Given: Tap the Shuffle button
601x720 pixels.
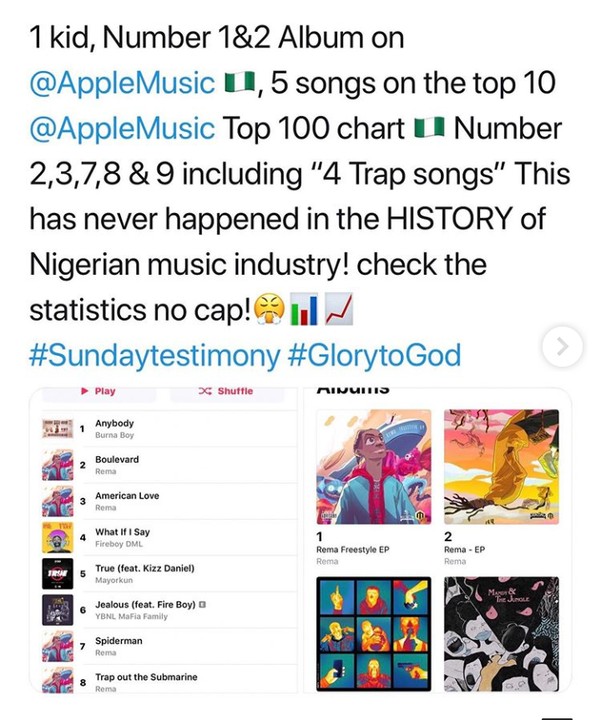Looking at the screenshot, I should coord(227,391).
